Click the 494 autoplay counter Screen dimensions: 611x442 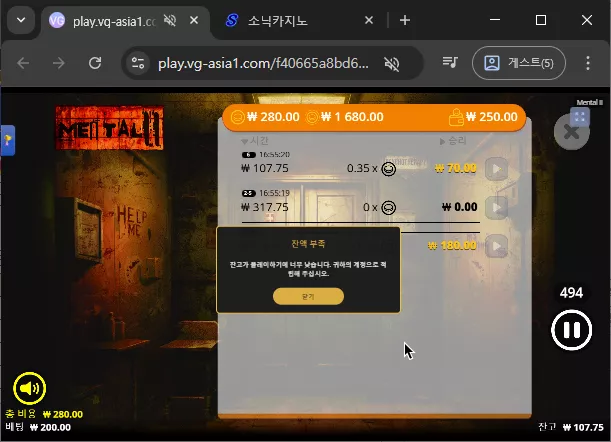click(571, 293)
